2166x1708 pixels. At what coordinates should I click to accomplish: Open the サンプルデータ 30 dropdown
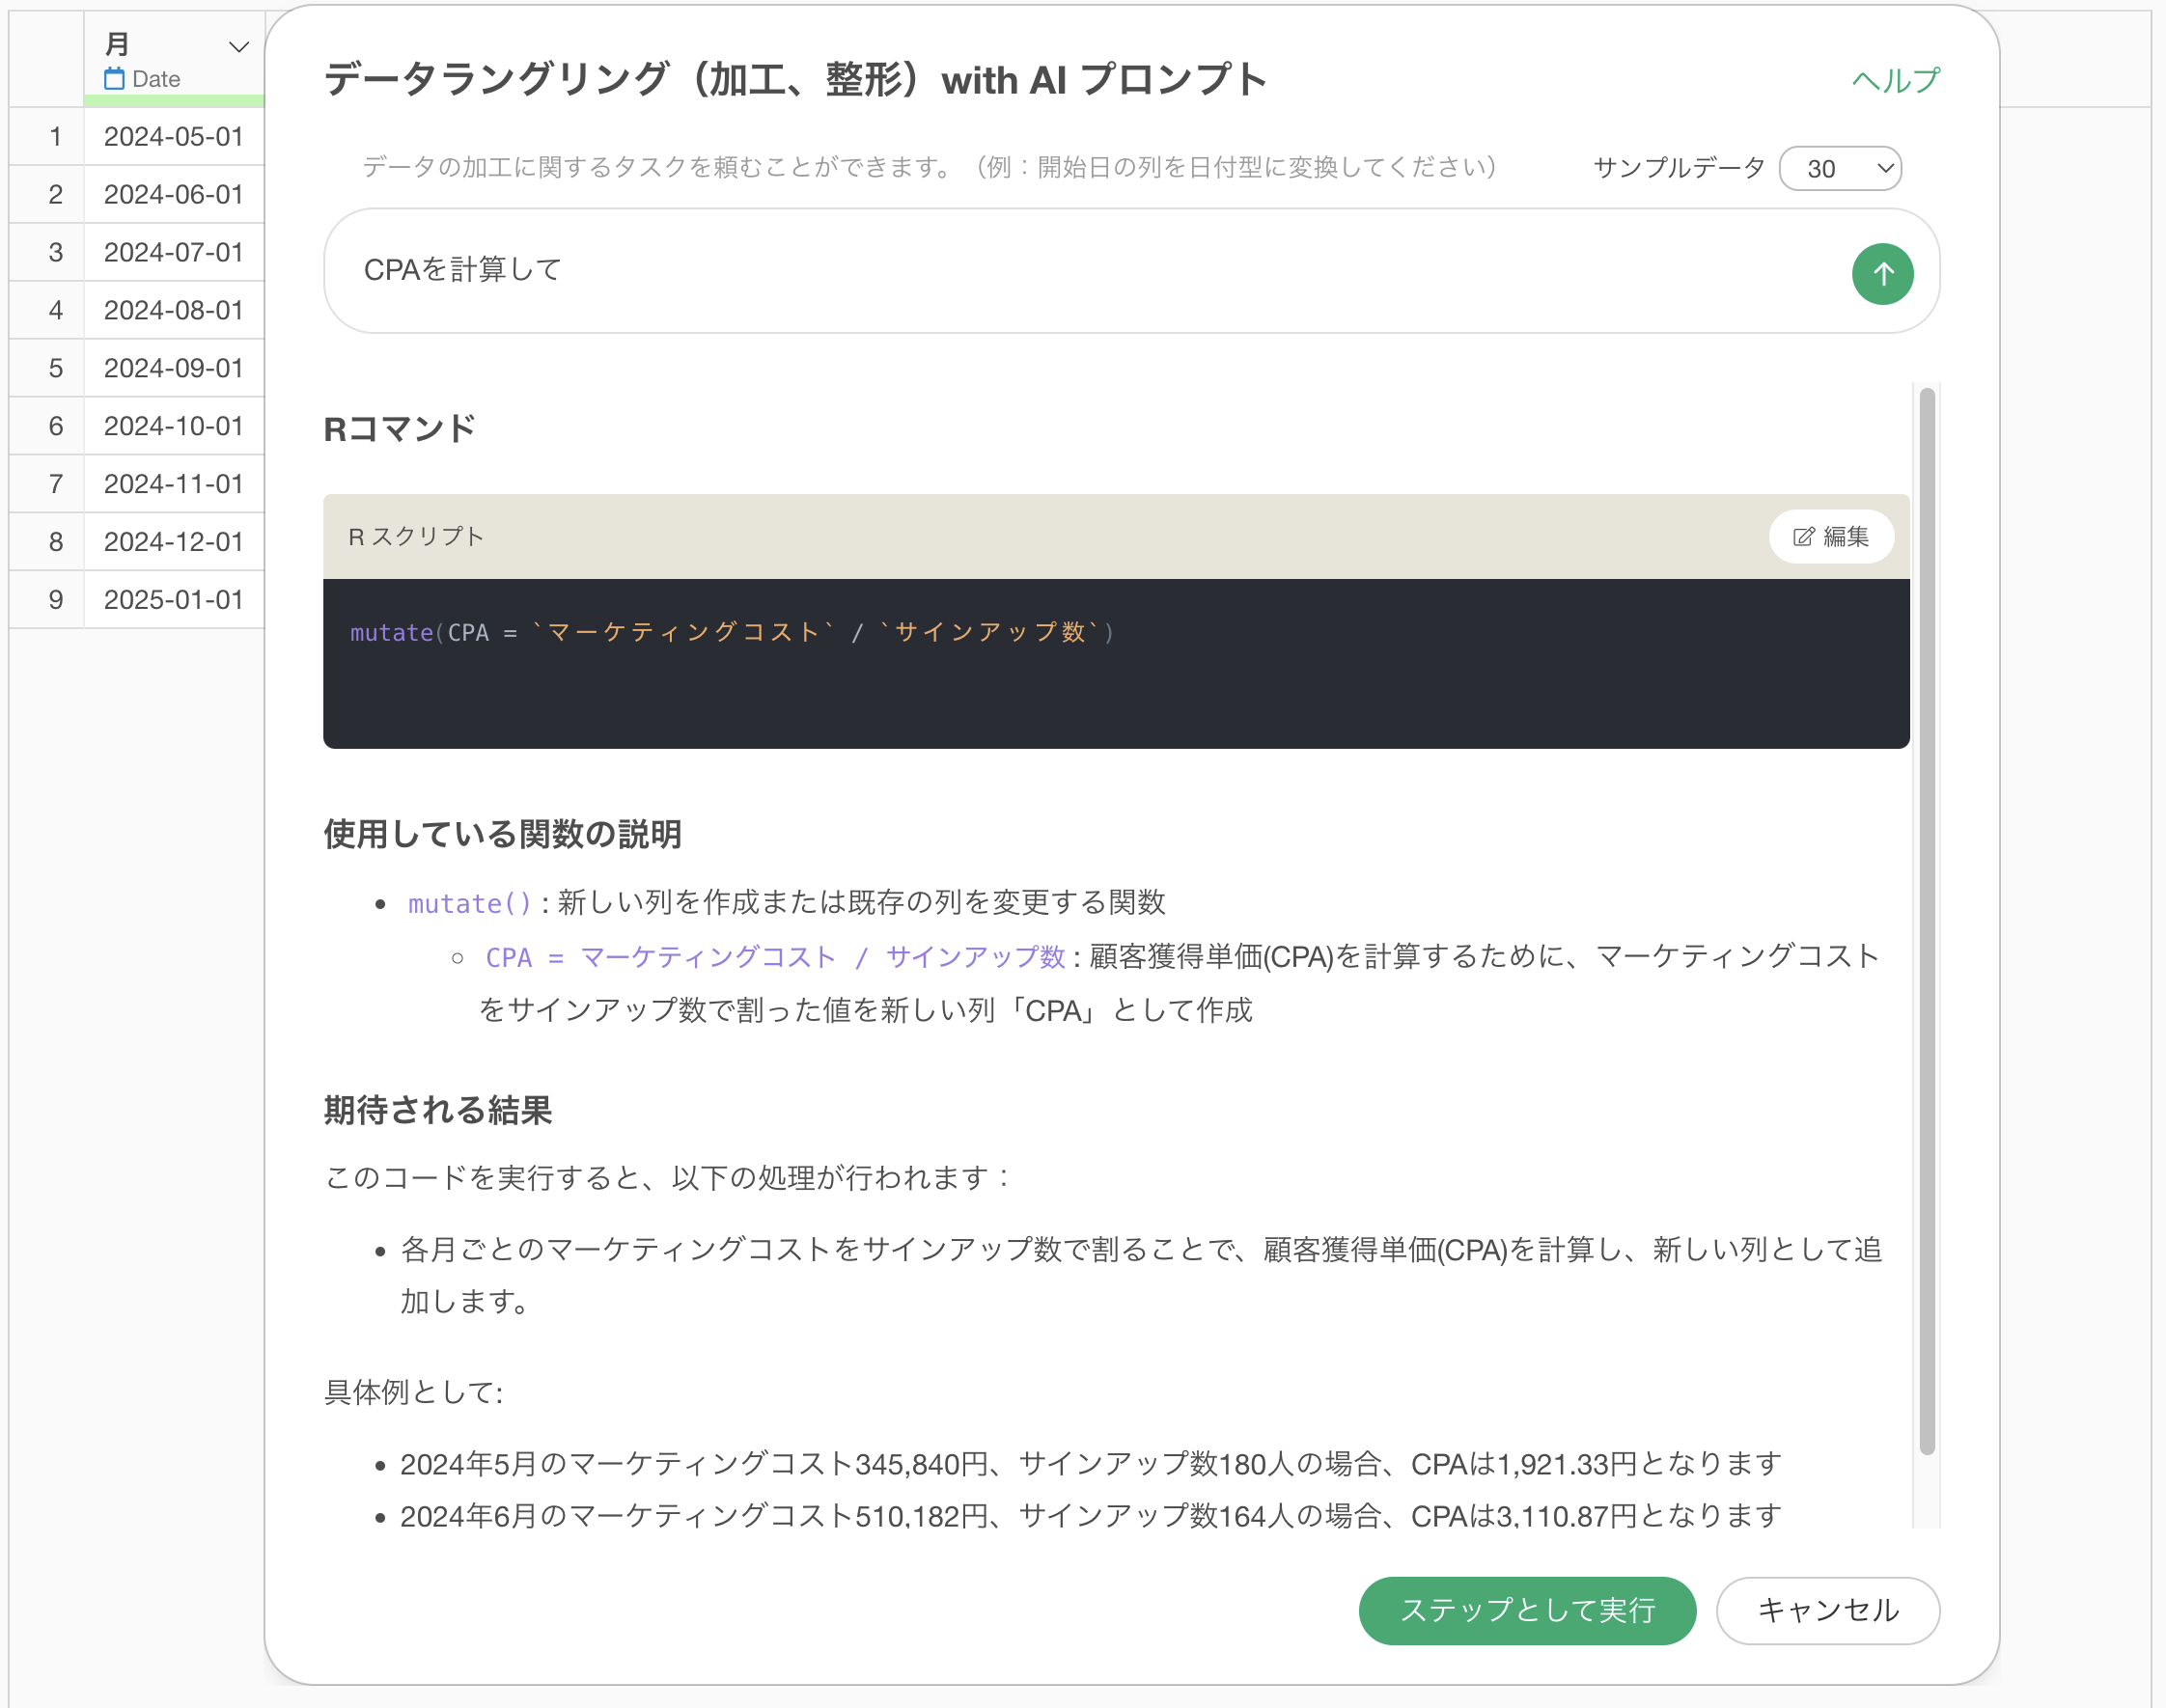[1839, 168]
